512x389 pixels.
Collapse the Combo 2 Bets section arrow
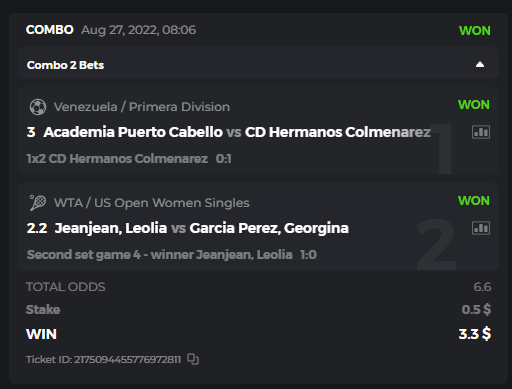480,64
